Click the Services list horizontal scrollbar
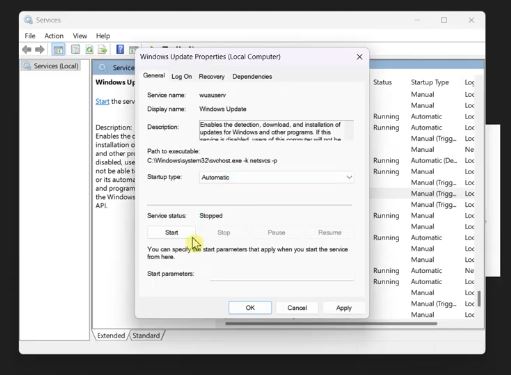This screenshot has height=375, width=511. pos(331,323)
